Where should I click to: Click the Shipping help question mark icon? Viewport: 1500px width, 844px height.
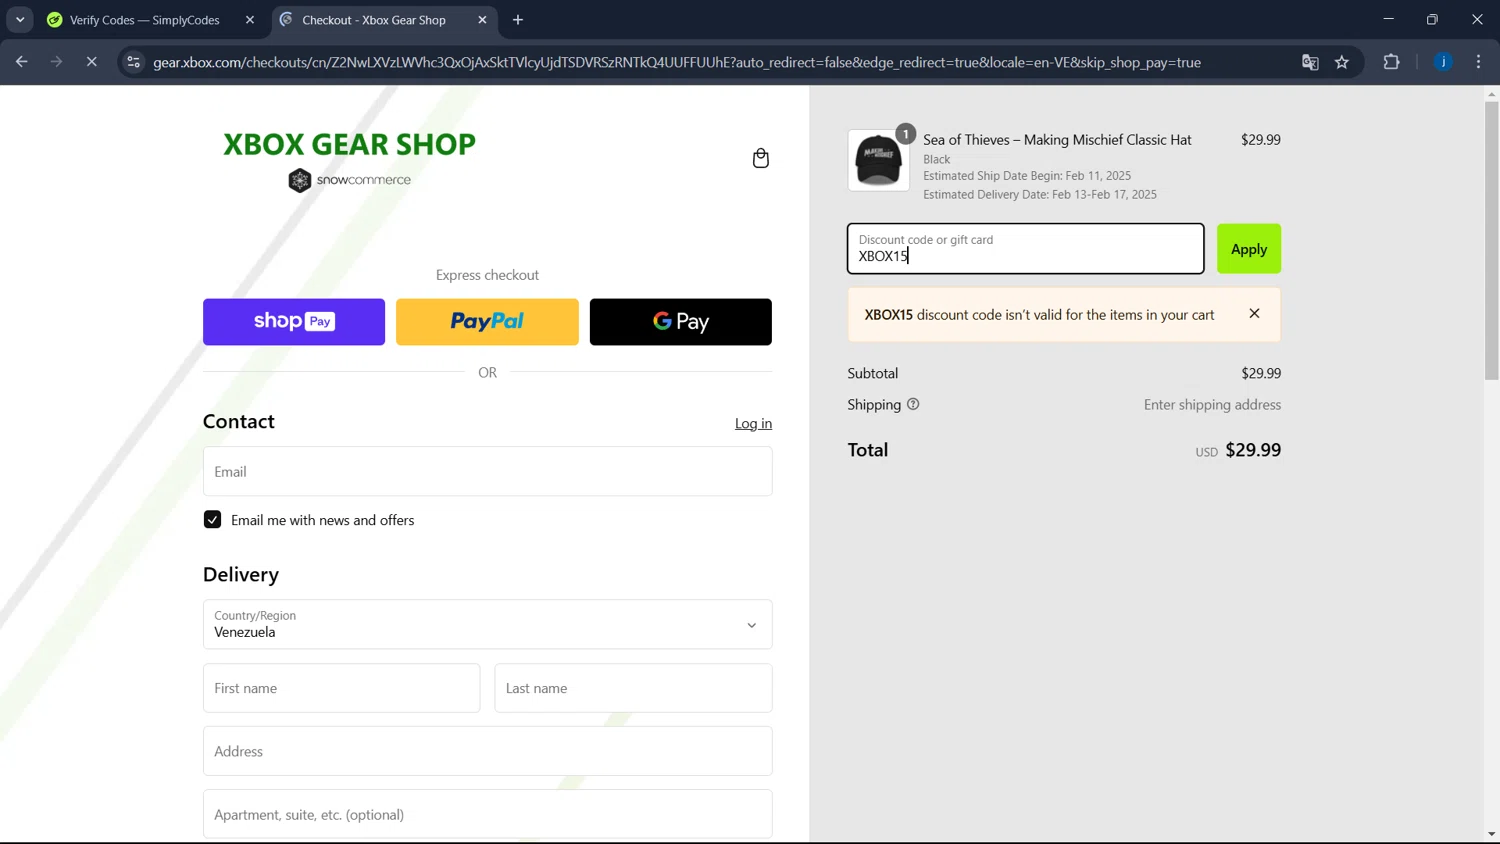coord(912,404)
